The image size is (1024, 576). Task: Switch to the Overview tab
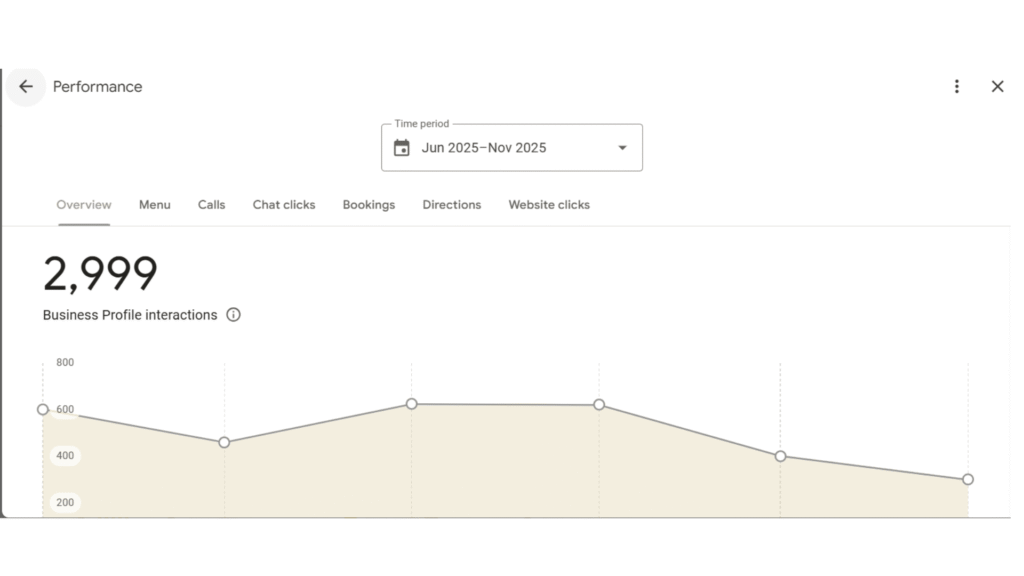pyautogui.click(x=84, y=205)
